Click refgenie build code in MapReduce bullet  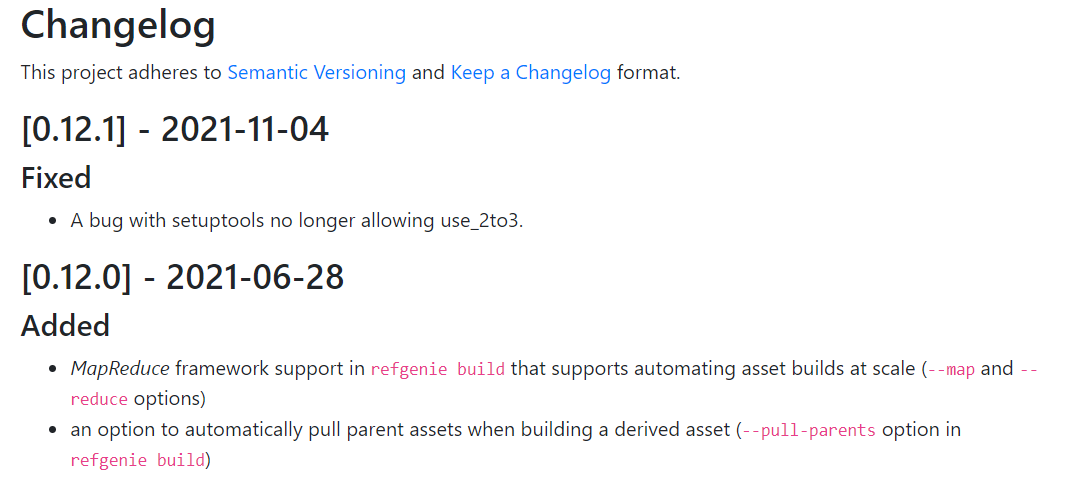pos(438,369)
